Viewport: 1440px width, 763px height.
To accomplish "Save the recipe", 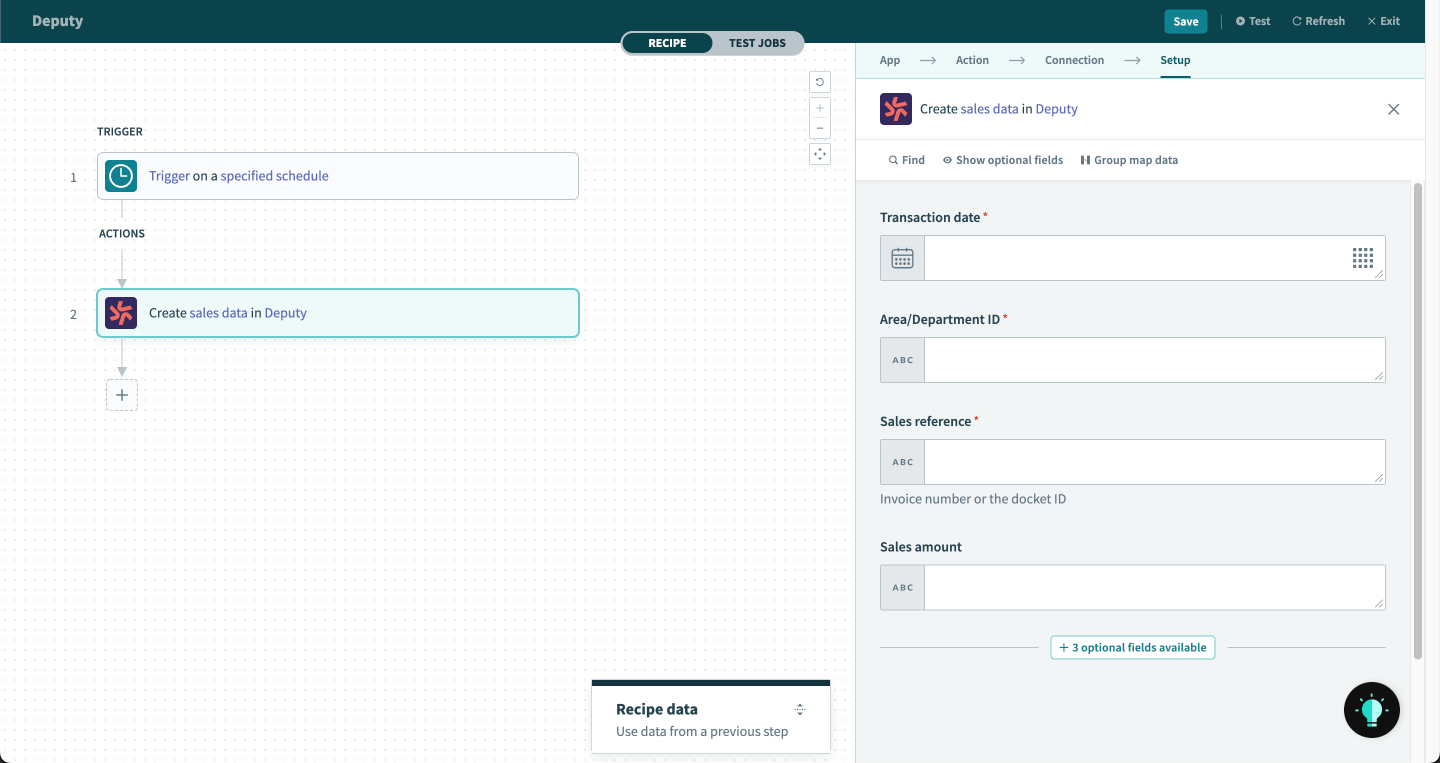I will [x=1185, y=20].
